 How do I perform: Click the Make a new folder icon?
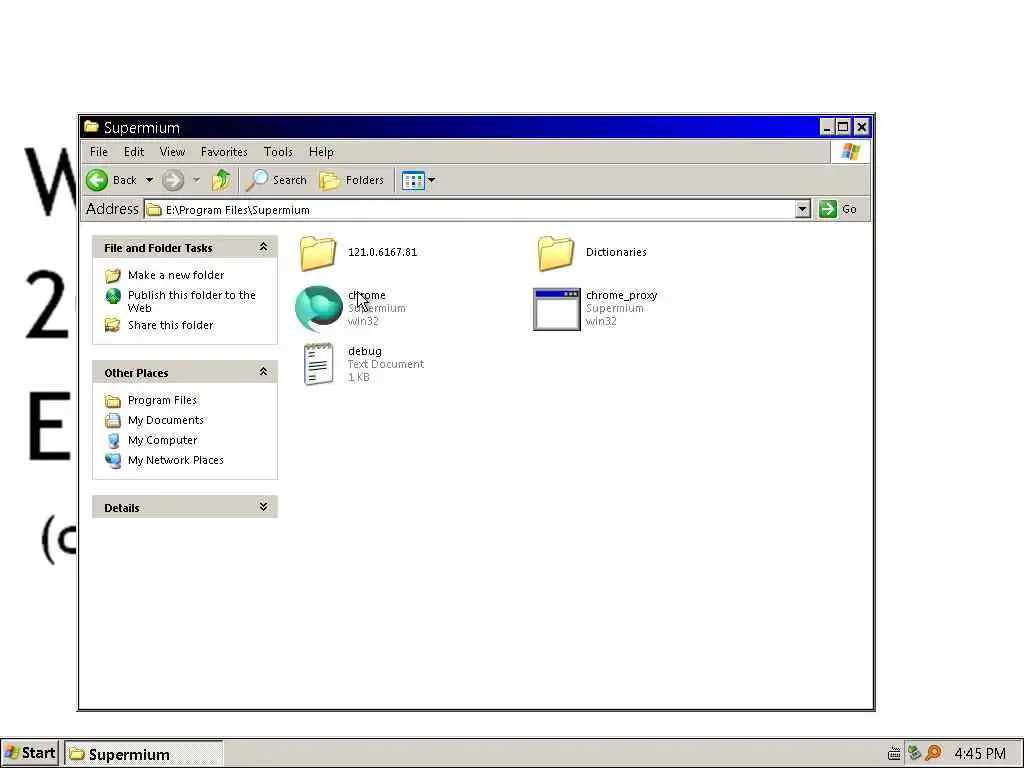(113, 276)
